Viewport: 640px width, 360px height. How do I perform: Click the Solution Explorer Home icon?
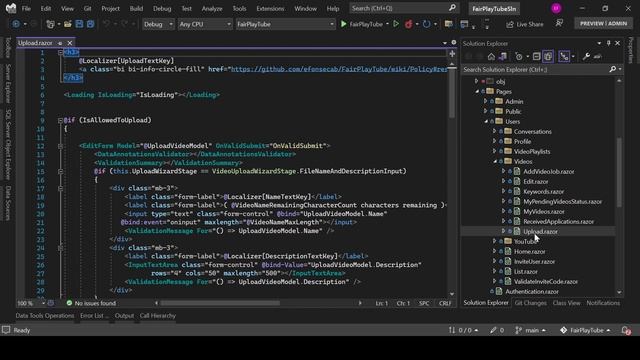491,56
